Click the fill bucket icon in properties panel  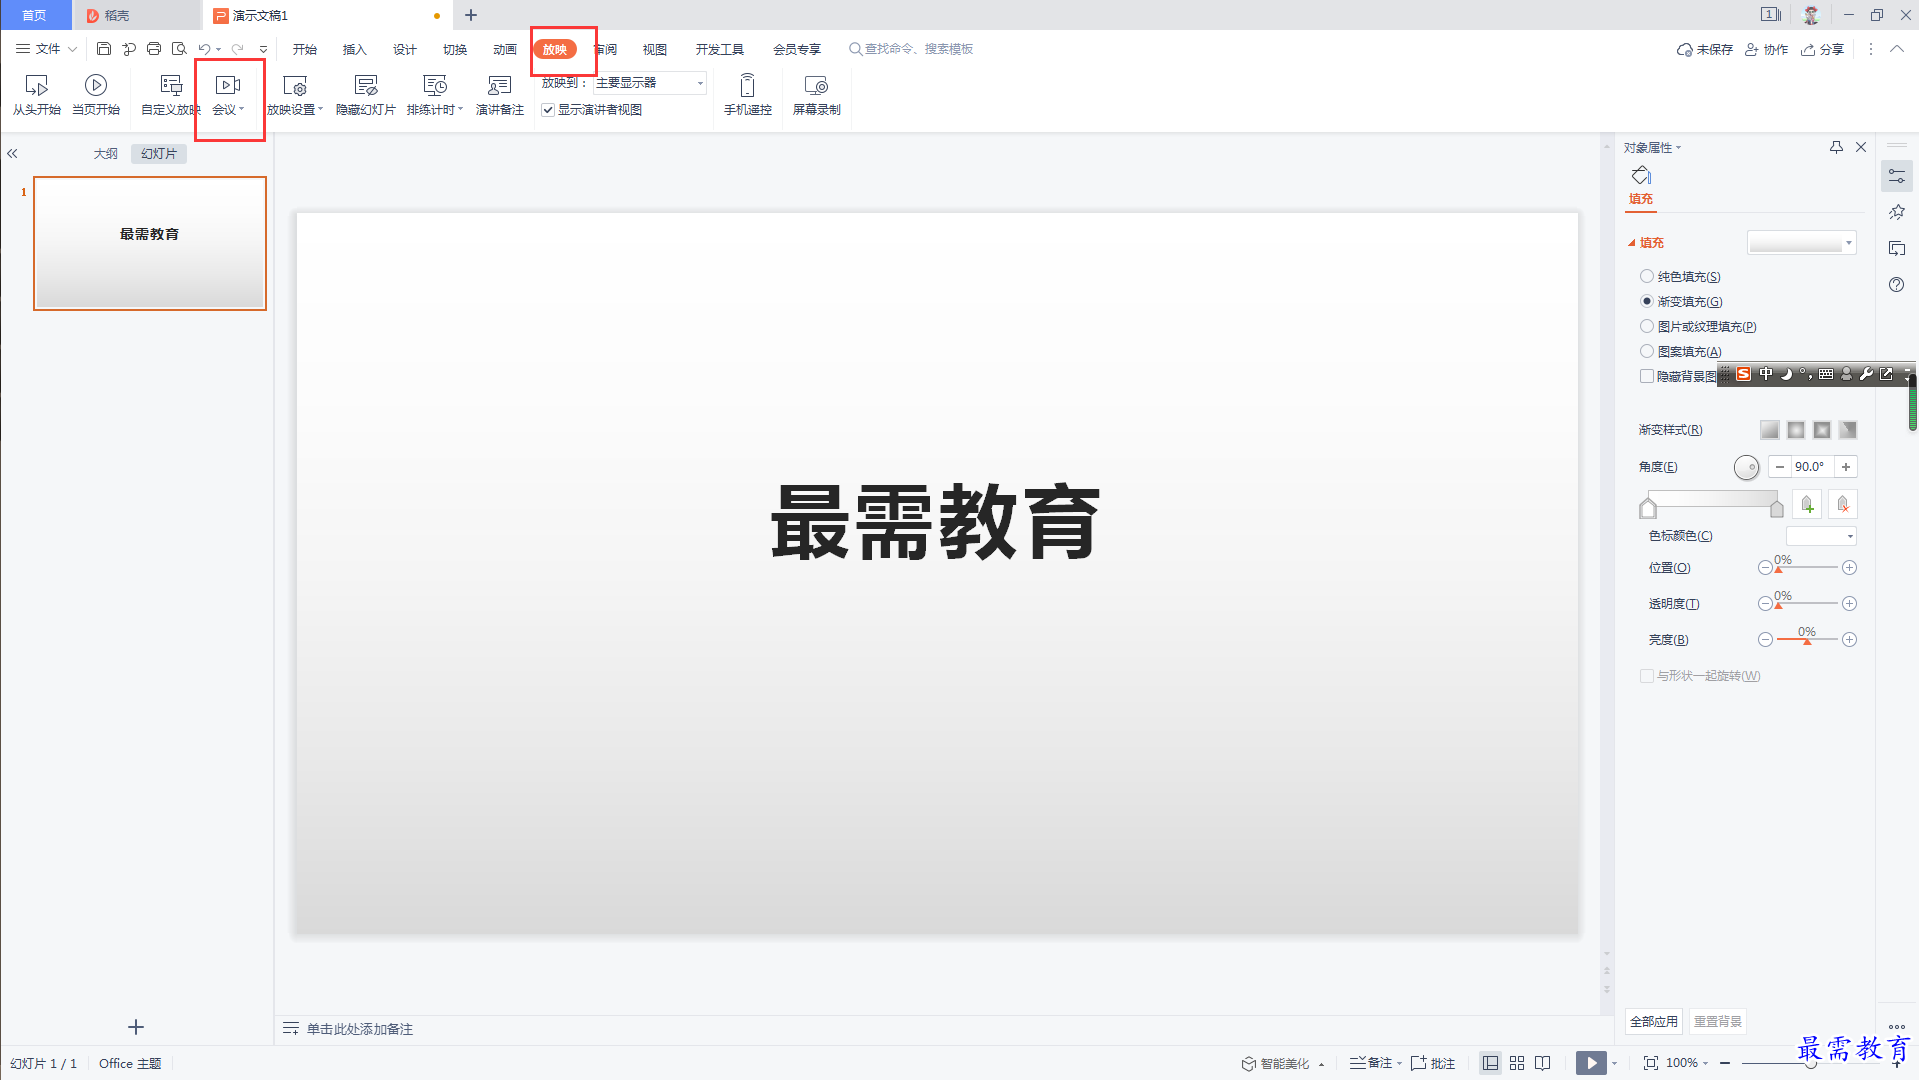point(1641,176)
